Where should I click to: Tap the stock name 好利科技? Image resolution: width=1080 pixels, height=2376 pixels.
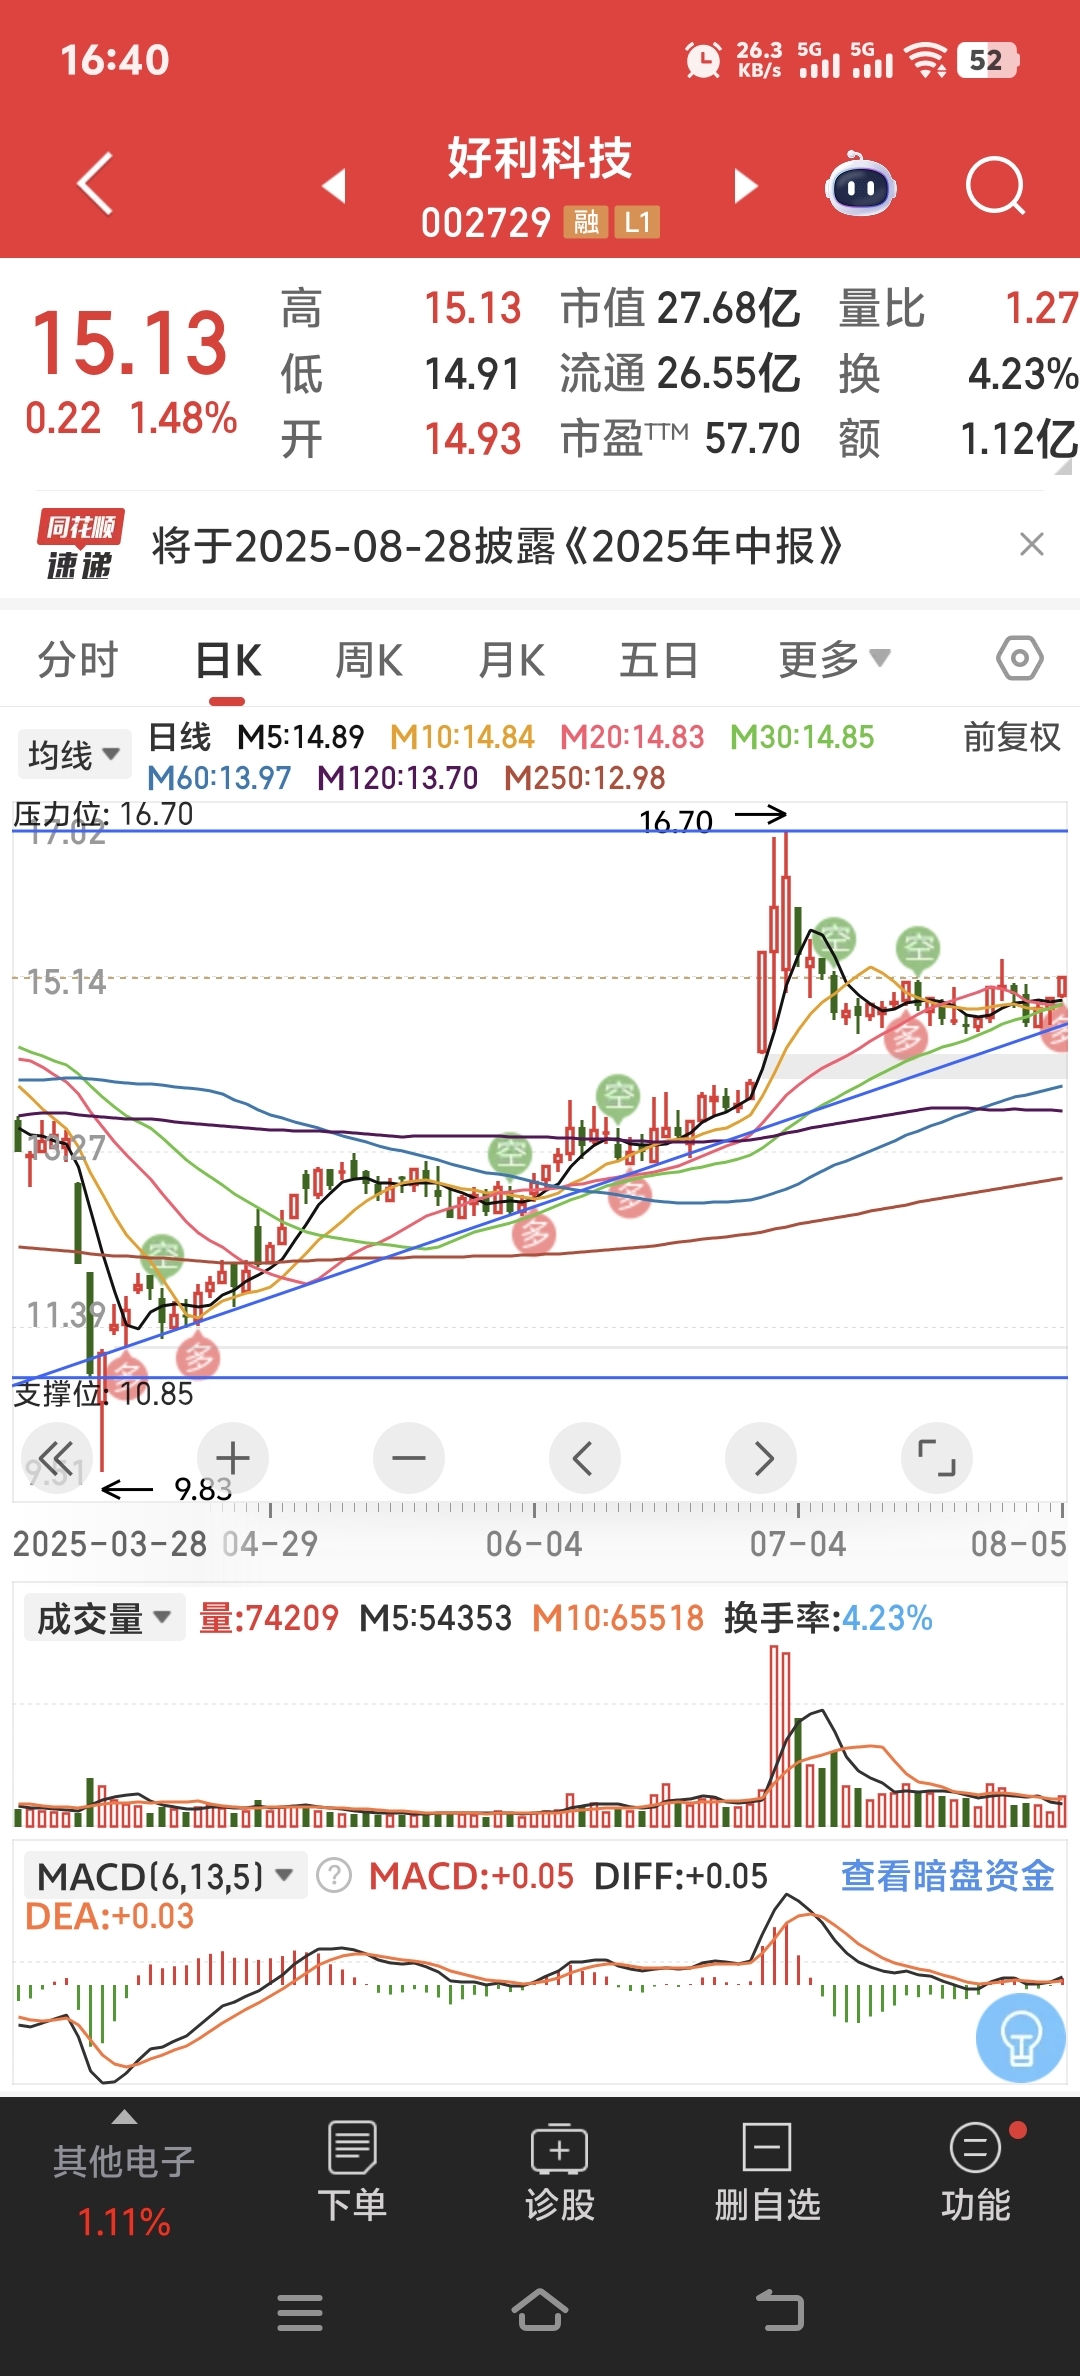[540, 158]
